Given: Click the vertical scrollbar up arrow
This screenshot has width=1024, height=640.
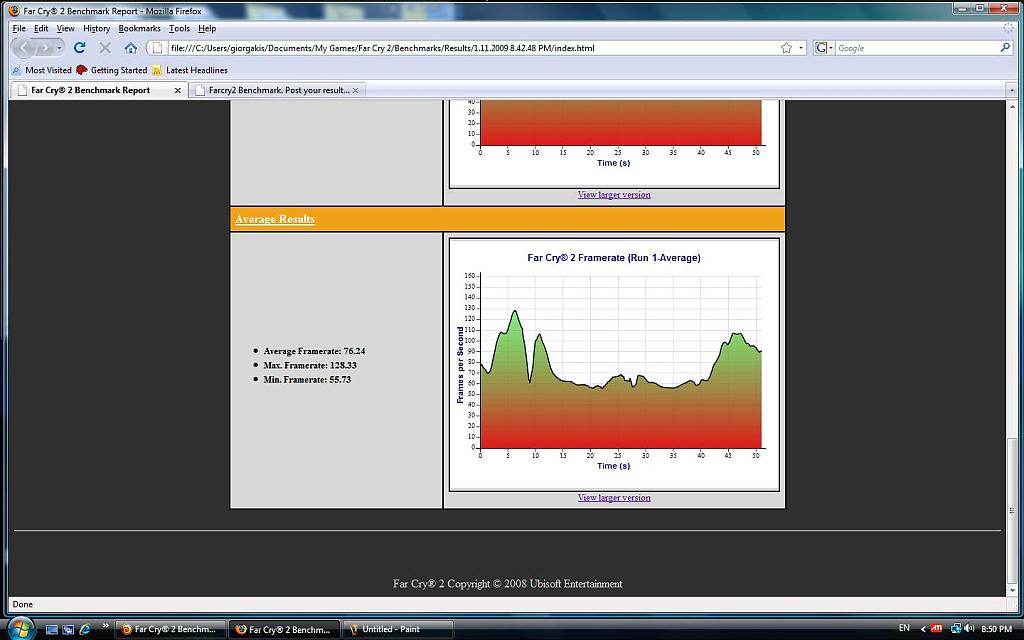Looking at the screenshot, I should tap(1013, 106).
